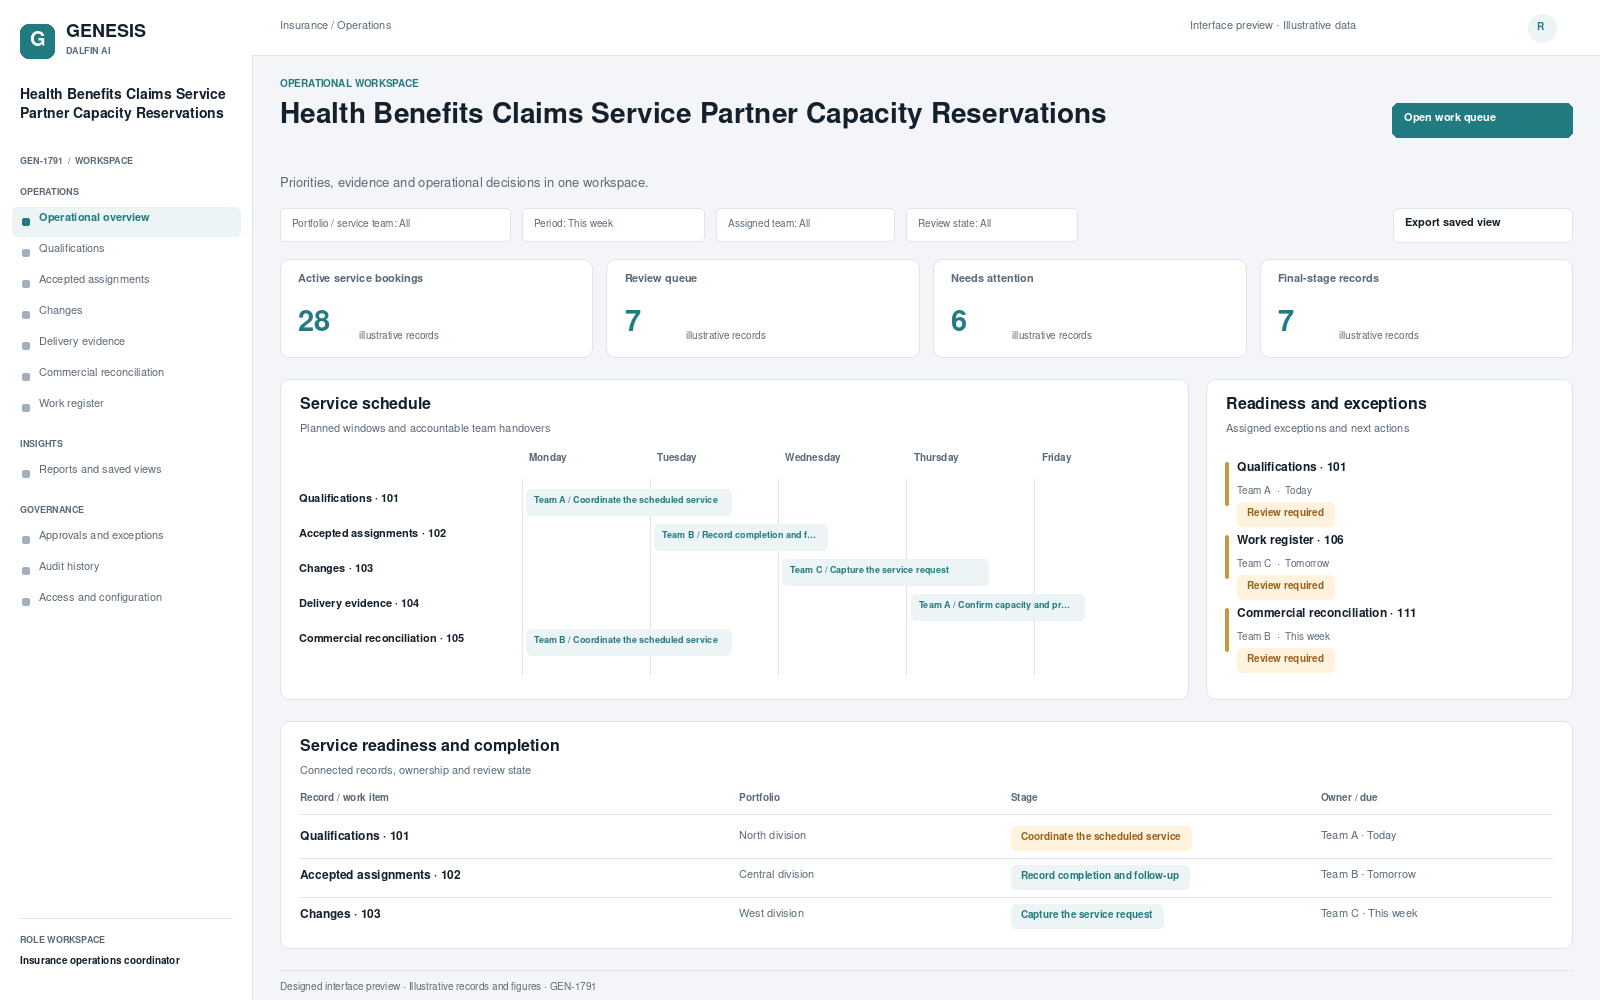Open the Portfolio / service team filter
This screenshot has height=1000, width=1600.
395,225
